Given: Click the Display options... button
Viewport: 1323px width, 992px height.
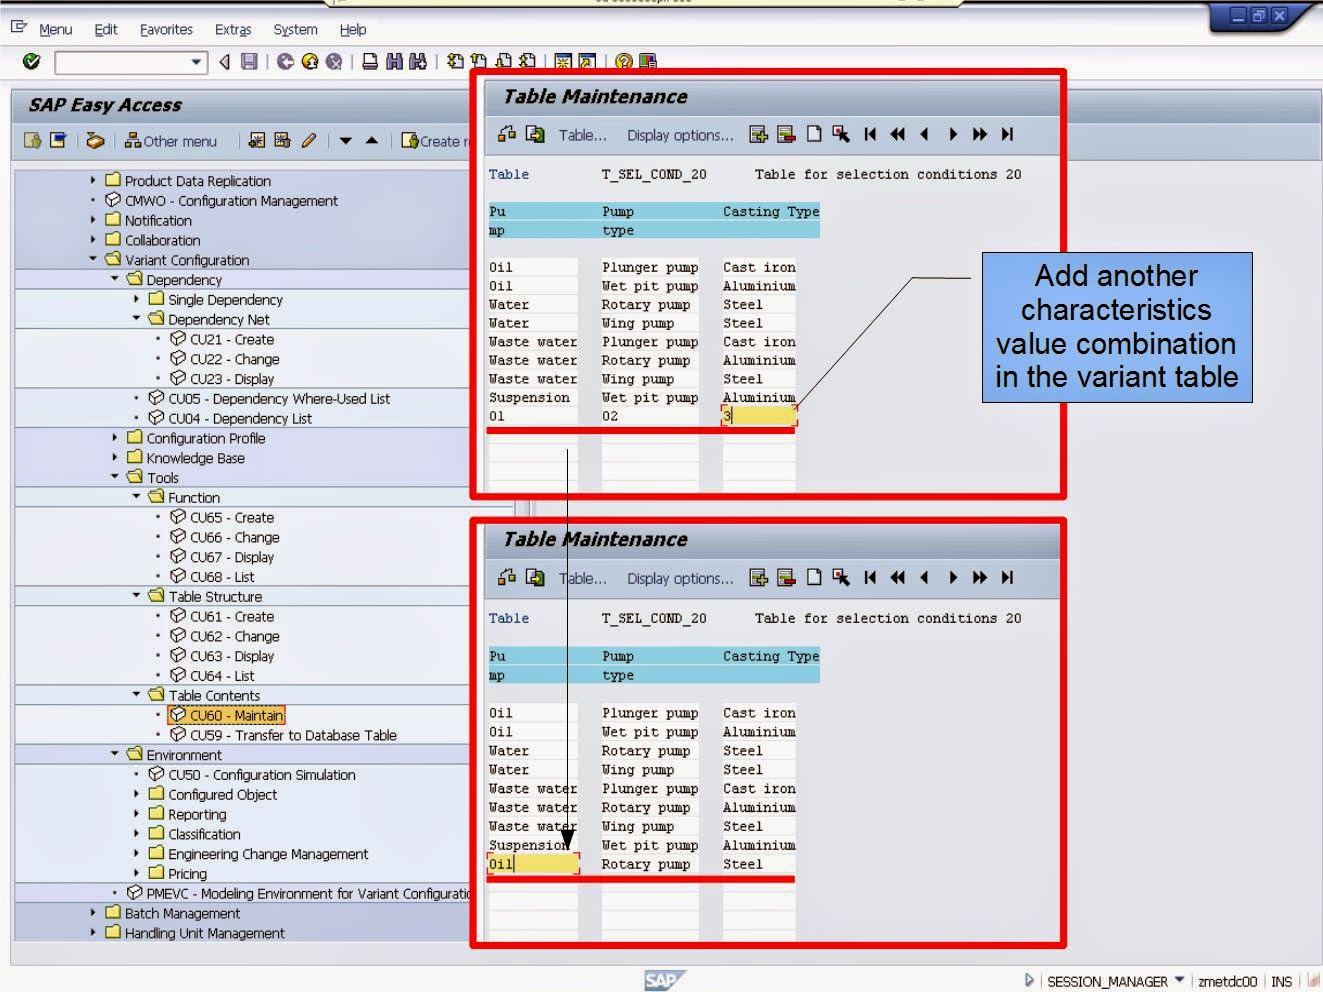Looking at the screenshot, I should (x=680, y=134).
